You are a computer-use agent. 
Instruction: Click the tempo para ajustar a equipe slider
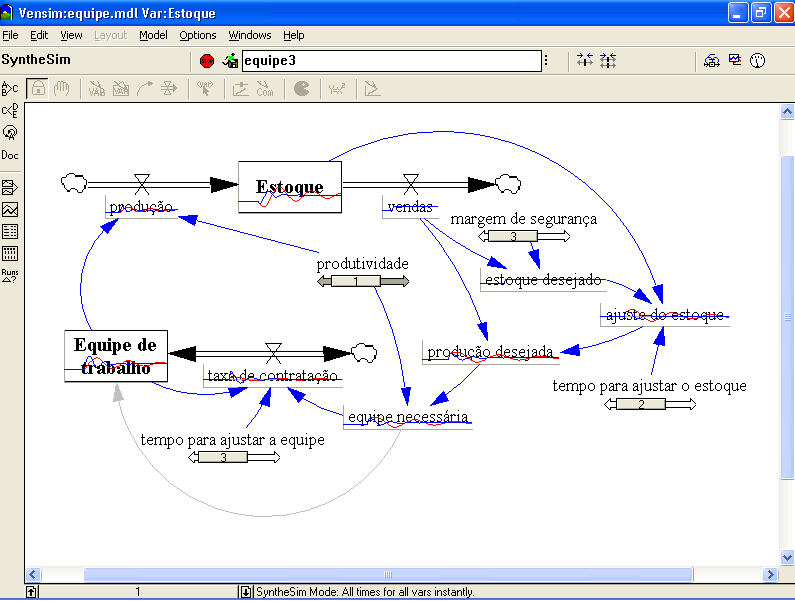(224, 458)
